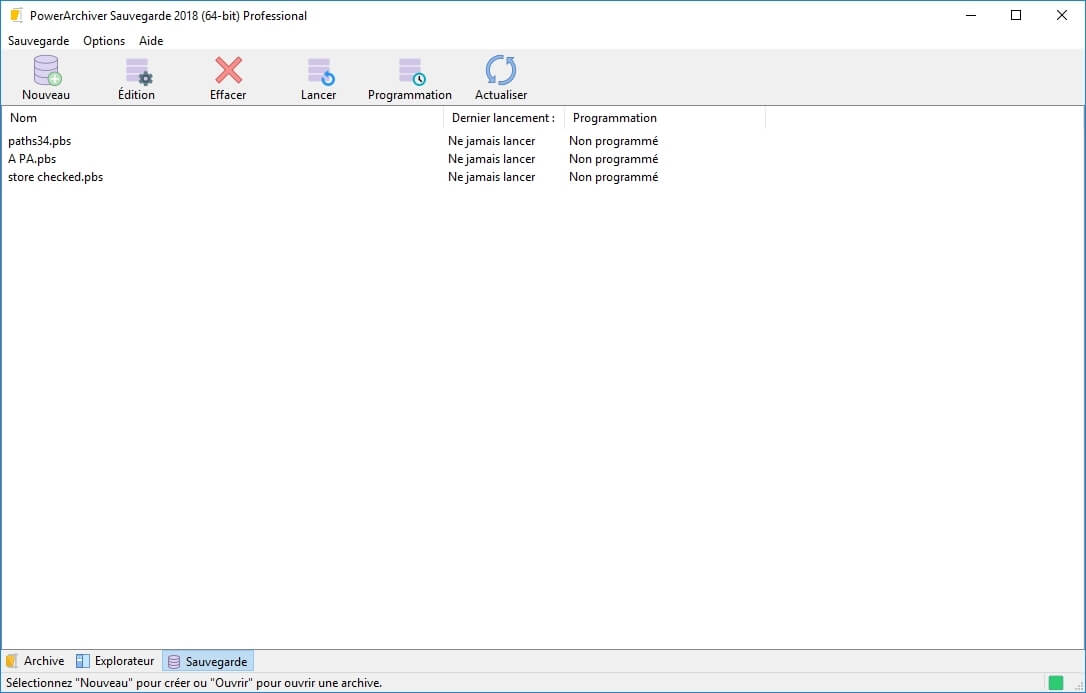Sort by Dernier lancement column header

(502, 118)
